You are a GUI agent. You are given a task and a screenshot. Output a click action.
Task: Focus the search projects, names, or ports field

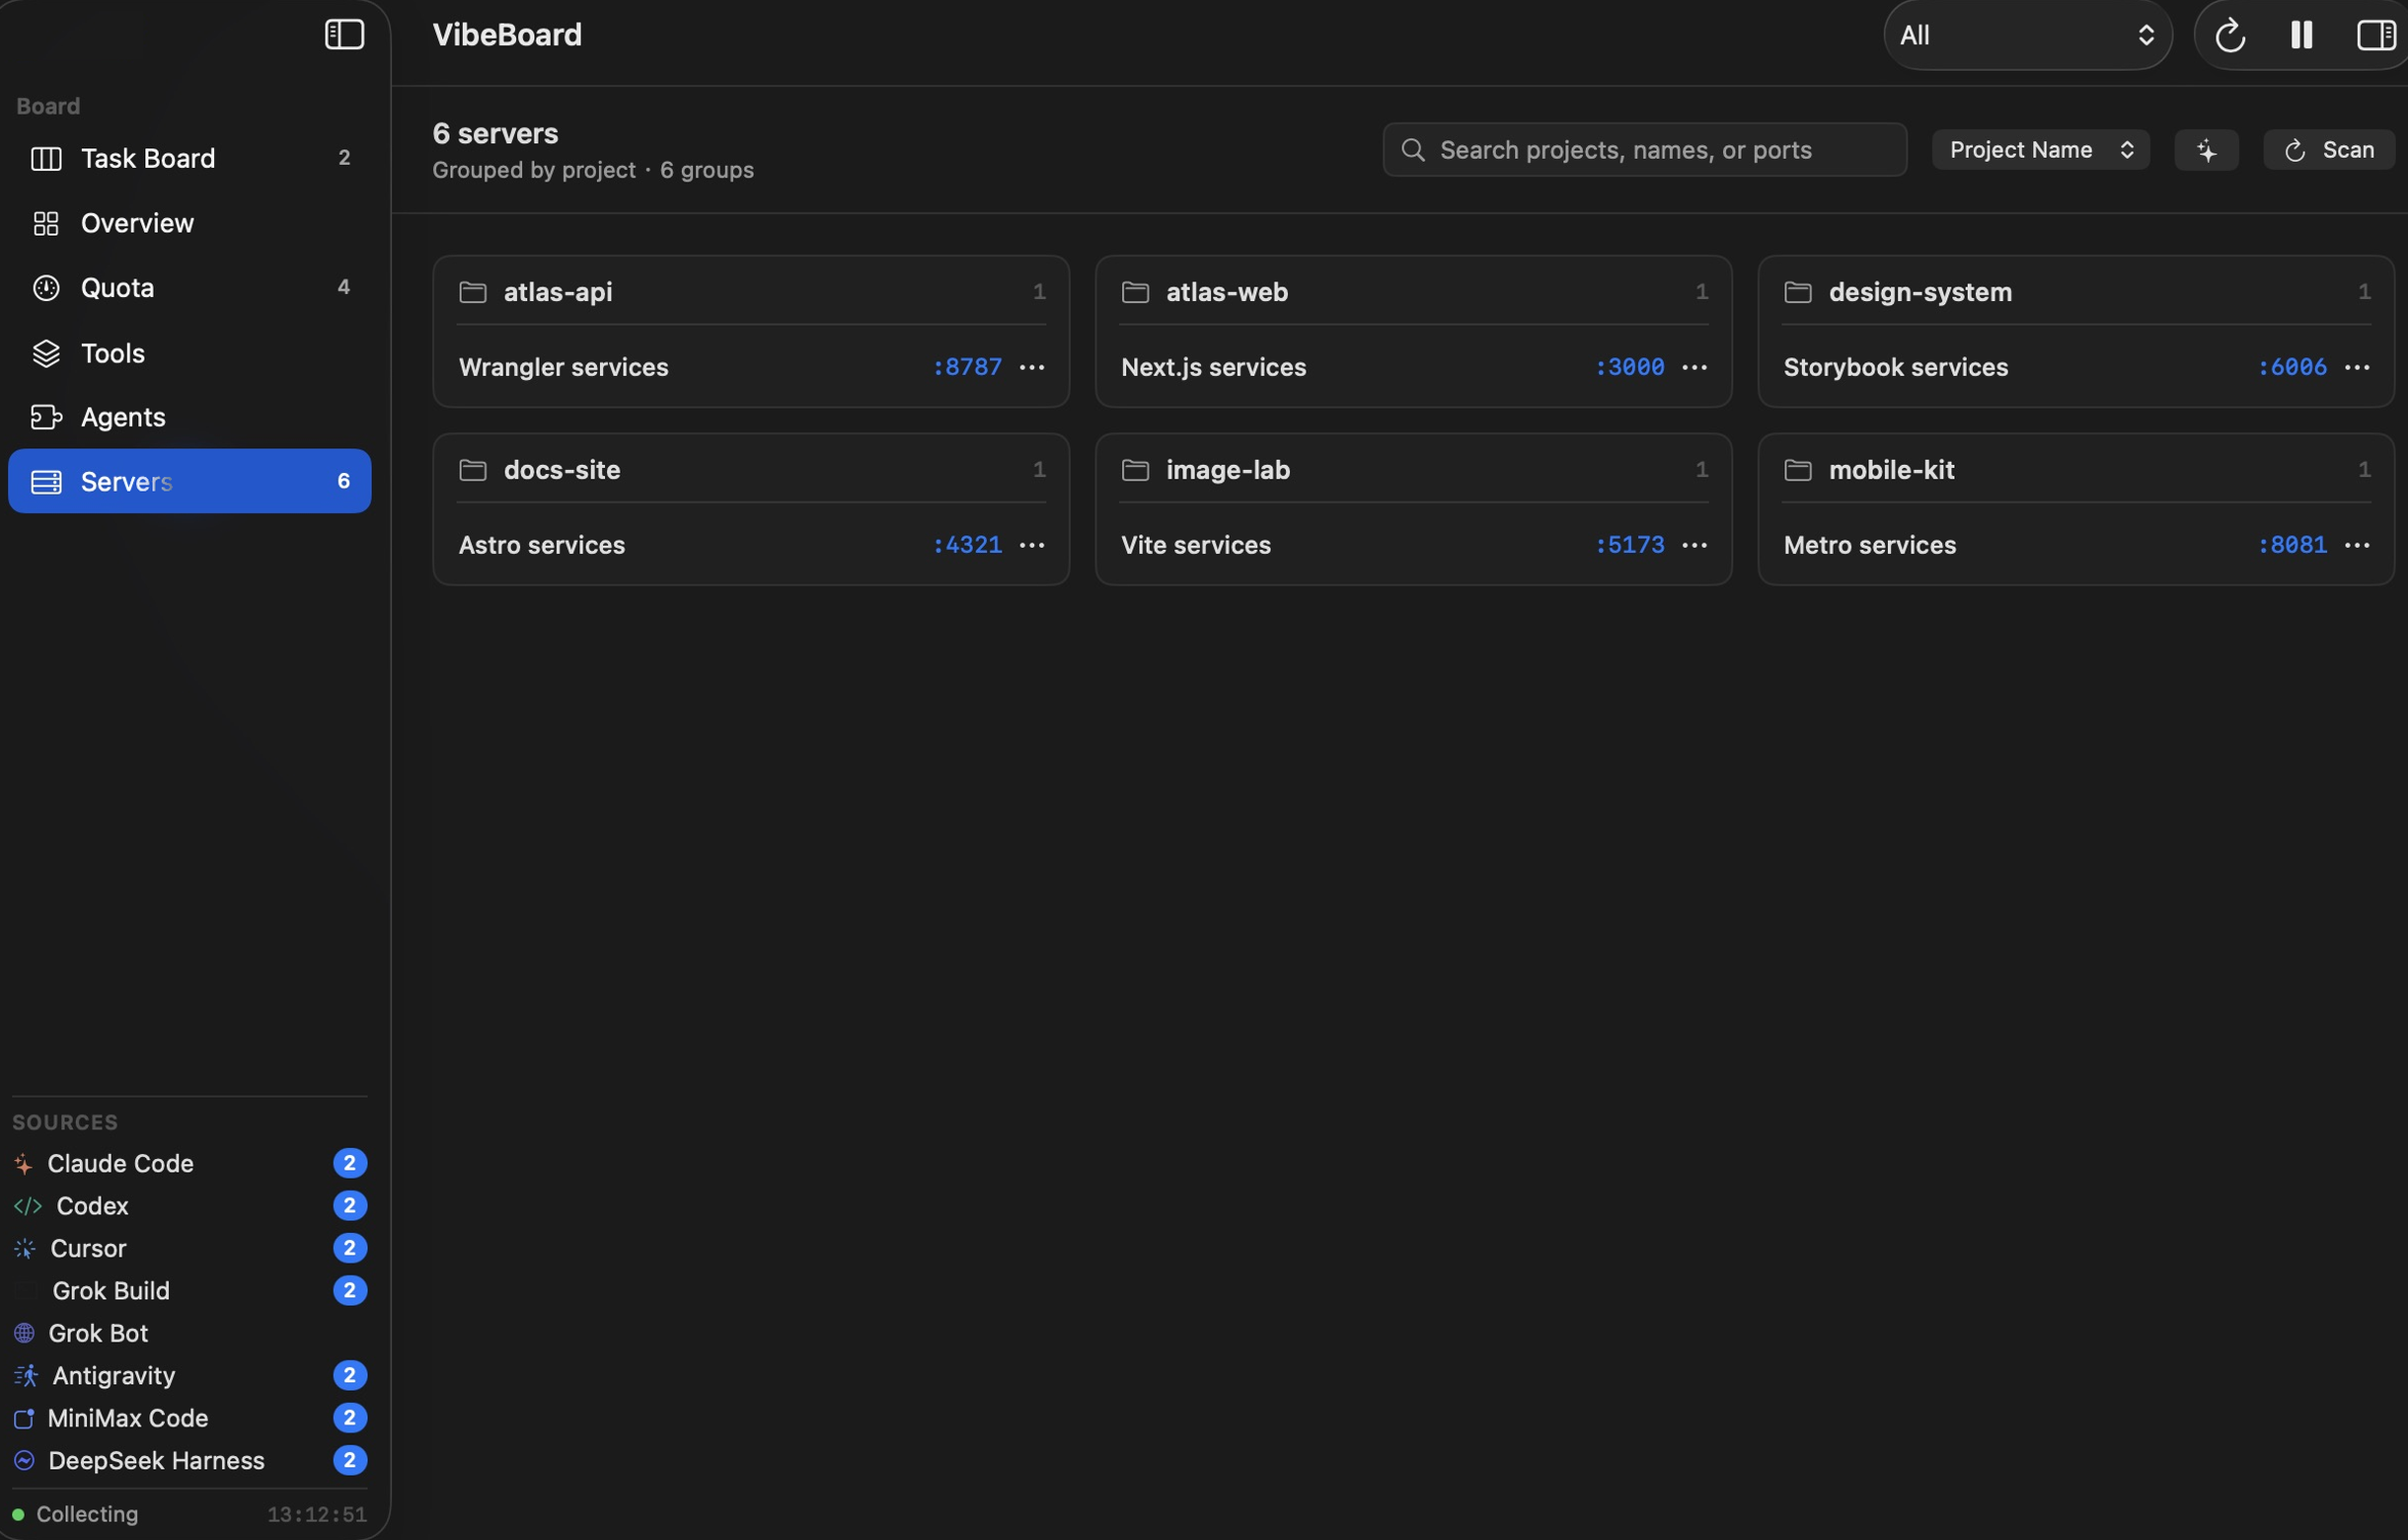point(1645,150)
